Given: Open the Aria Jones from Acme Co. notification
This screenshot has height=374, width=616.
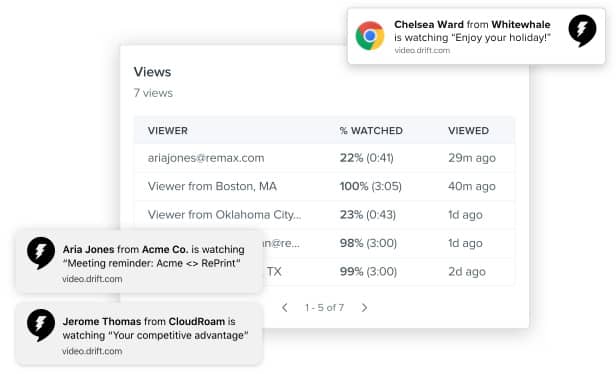Looking at the screenshot, I should (139, 261).
